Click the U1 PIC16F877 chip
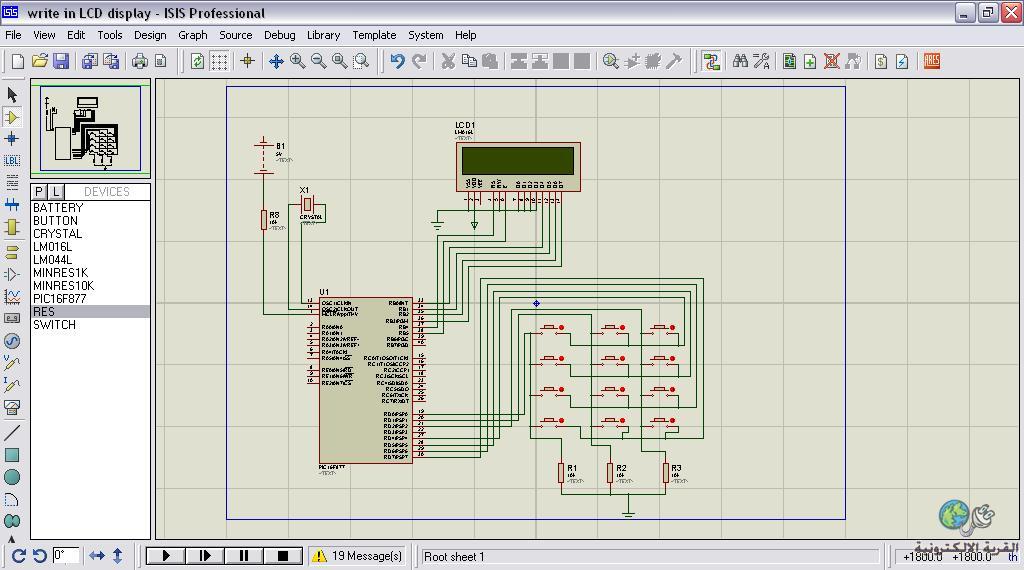The height and width of the screenshot is (570, 1024). point(366,380)
